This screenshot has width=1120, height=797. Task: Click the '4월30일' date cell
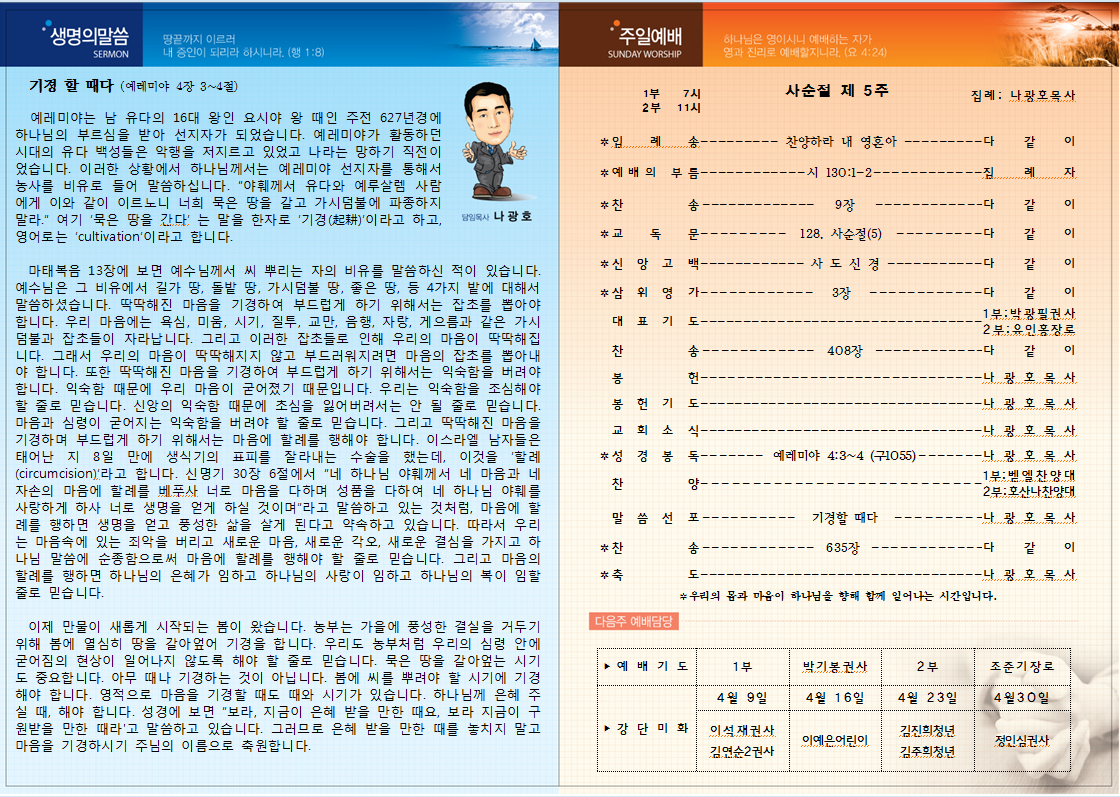pos(1021,698)
